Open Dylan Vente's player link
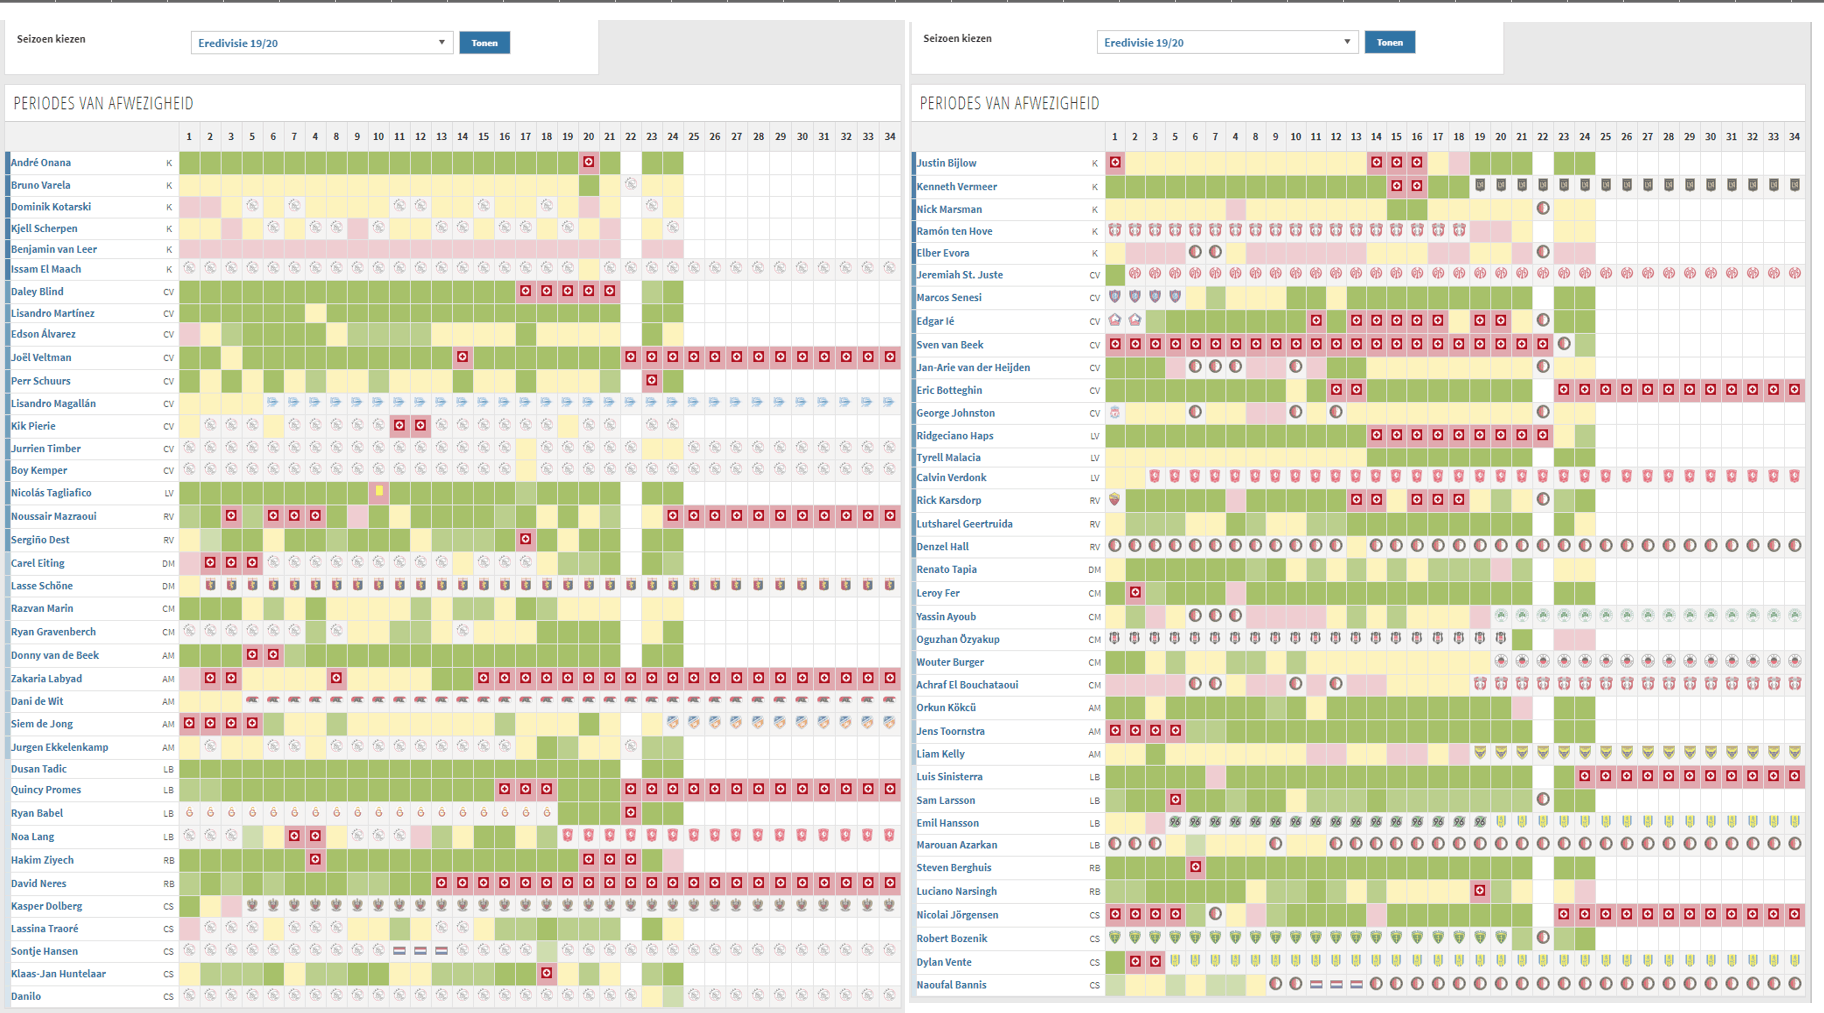This screenshot has width=1824, height=1013. point(945,962)
